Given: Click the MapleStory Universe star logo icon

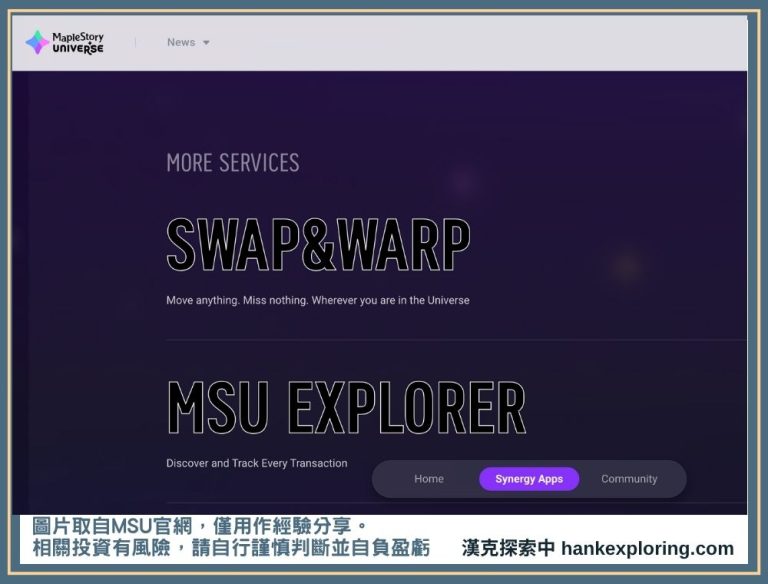Looking at the screenshot, I should click(37, 42).
